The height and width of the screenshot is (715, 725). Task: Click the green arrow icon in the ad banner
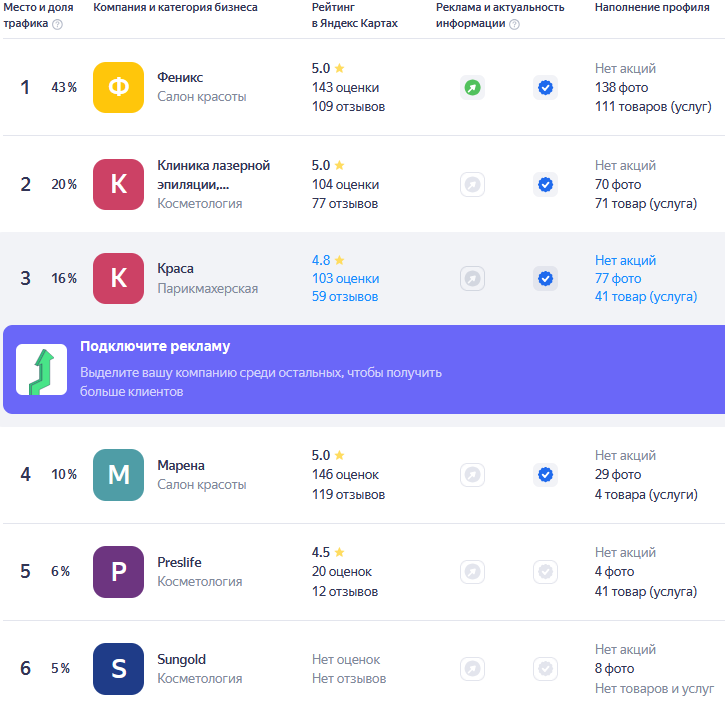pos(42,370)
